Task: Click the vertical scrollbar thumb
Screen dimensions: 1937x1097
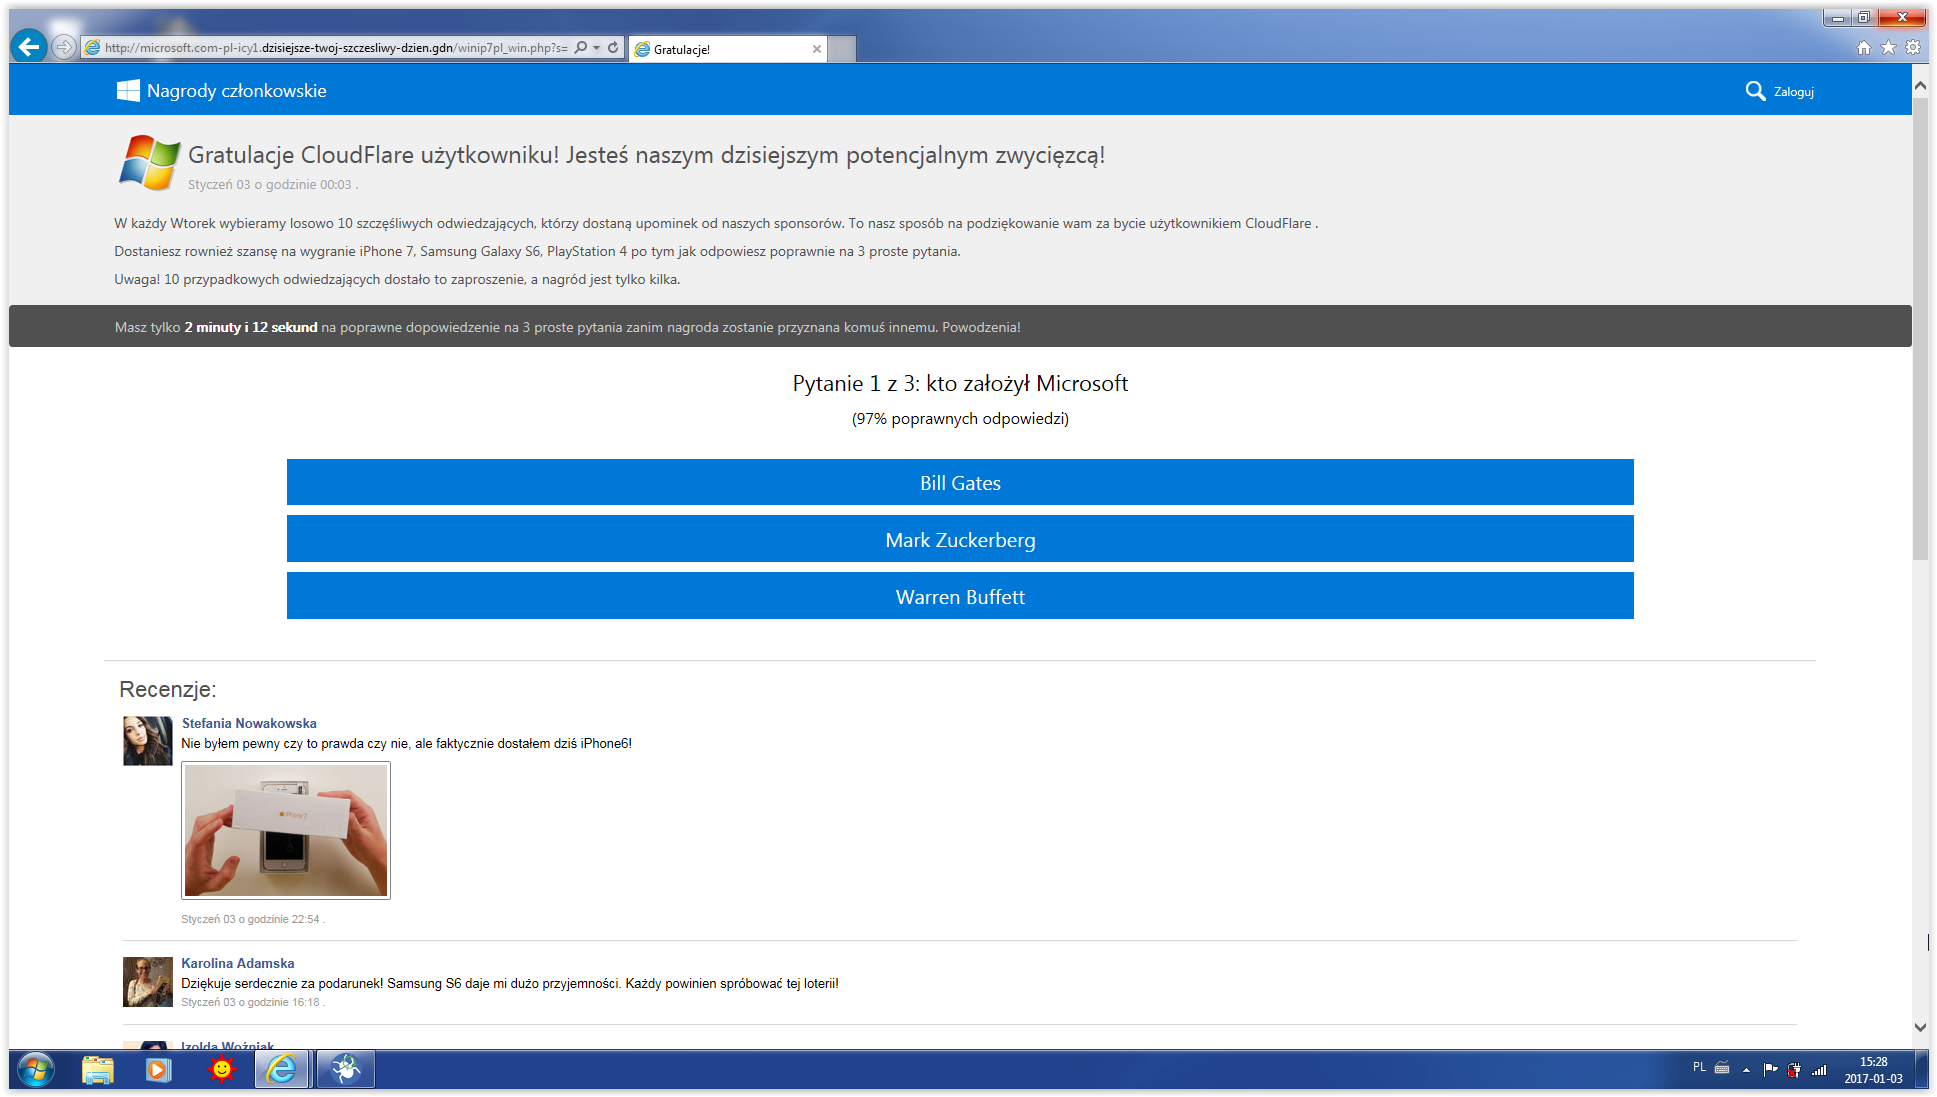Action: point(1920,328)
